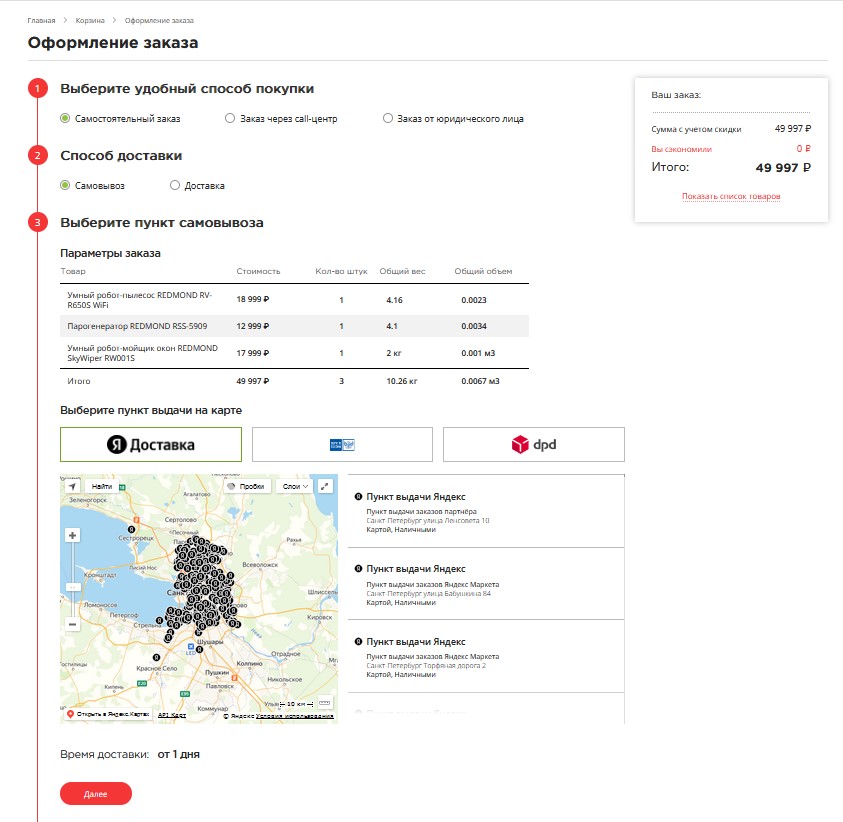The height and width of the screenshot is (822, 843).
Task: Click the Общий объем column header
Action: pos(483,271)
